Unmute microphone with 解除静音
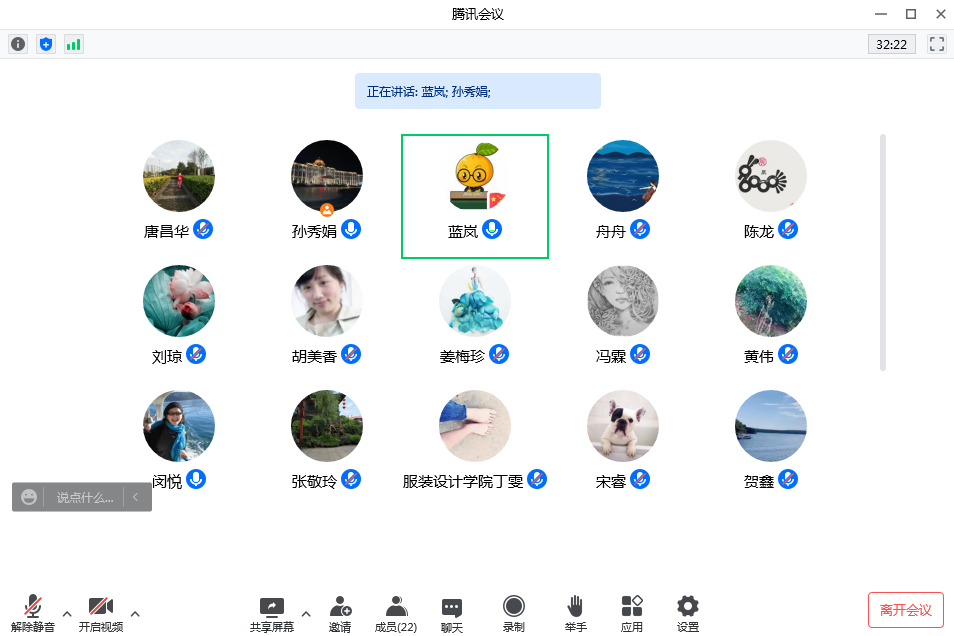The width and height of the screenshot is (954, 636). (33, 613)
